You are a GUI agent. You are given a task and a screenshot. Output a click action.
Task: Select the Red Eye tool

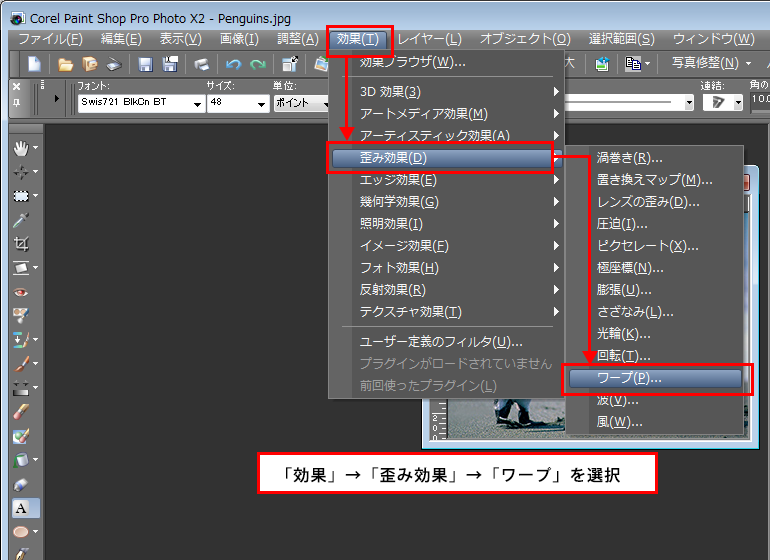point(21,292)
